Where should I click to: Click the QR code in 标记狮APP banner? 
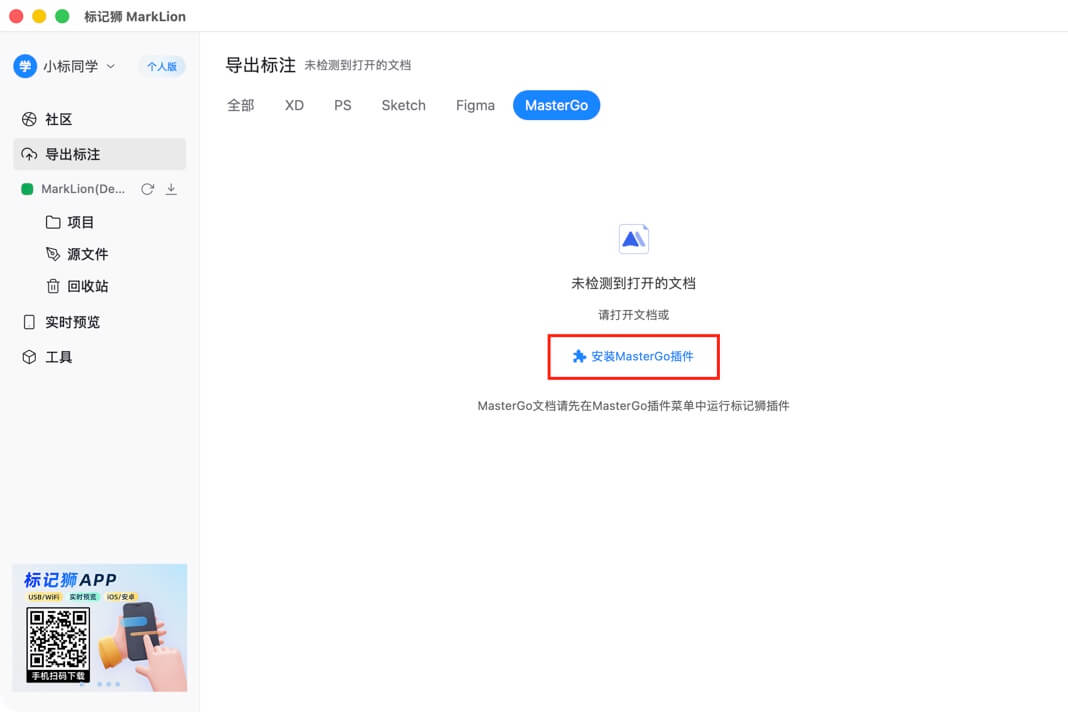(x=58, y=639)
